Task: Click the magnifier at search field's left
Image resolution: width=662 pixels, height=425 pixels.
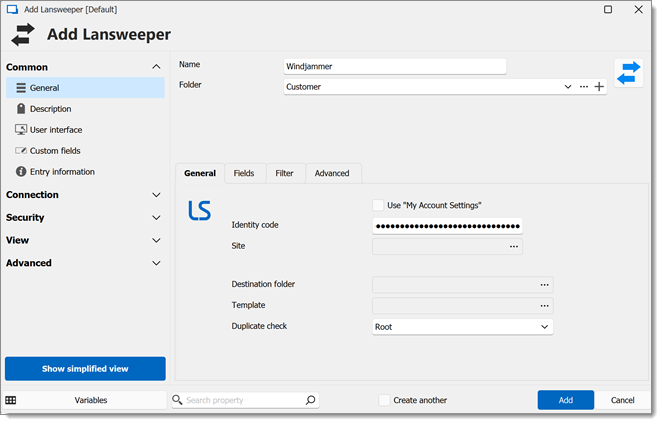Action: 177,400
